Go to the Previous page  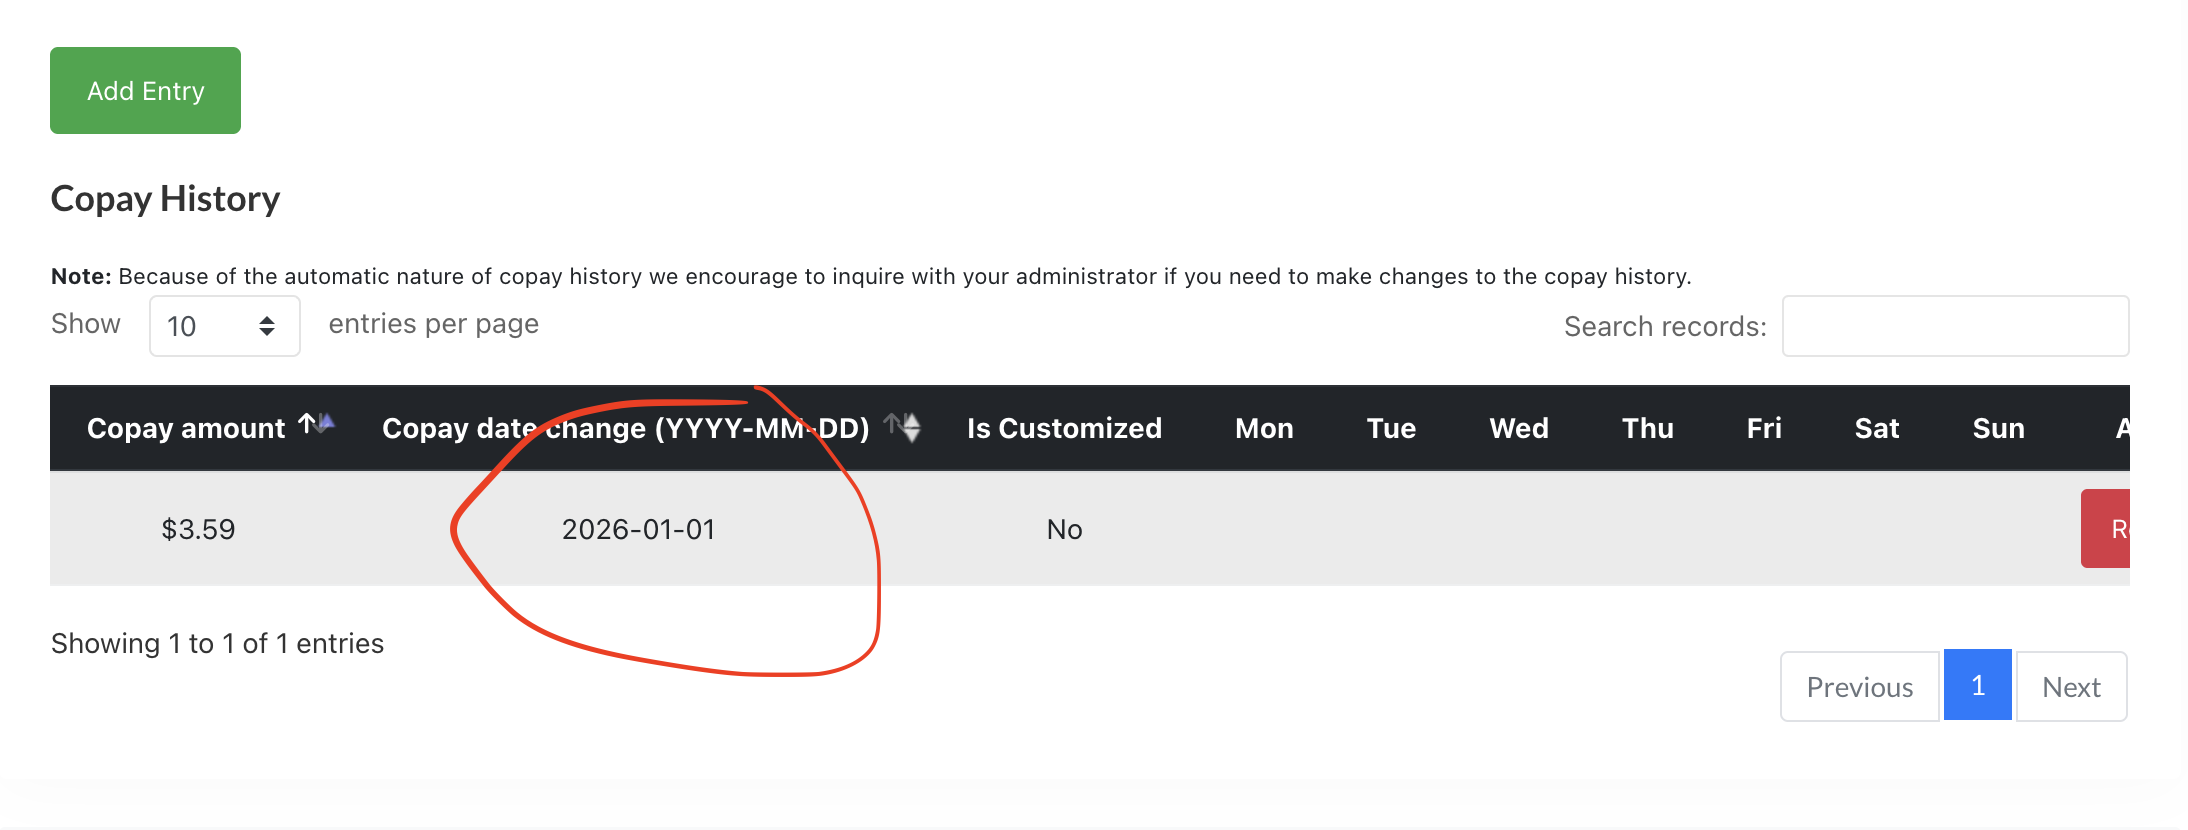coord(1859,687)
